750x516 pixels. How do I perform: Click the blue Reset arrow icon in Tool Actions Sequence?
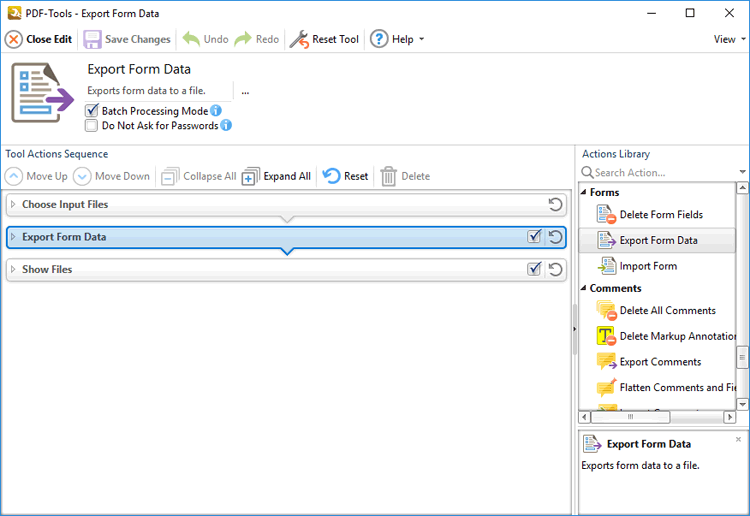pyautogui.click(x=331, y=176)
